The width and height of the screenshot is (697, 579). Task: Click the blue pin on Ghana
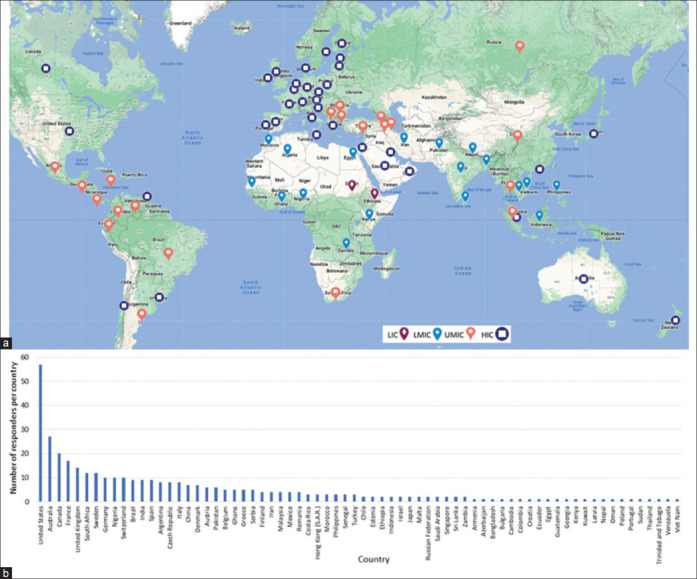click(282, 196)
